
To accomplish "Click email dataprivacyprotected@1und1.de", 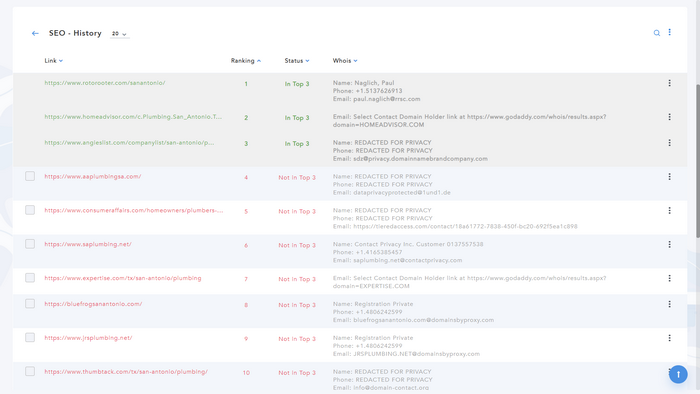I will (402, 193).
